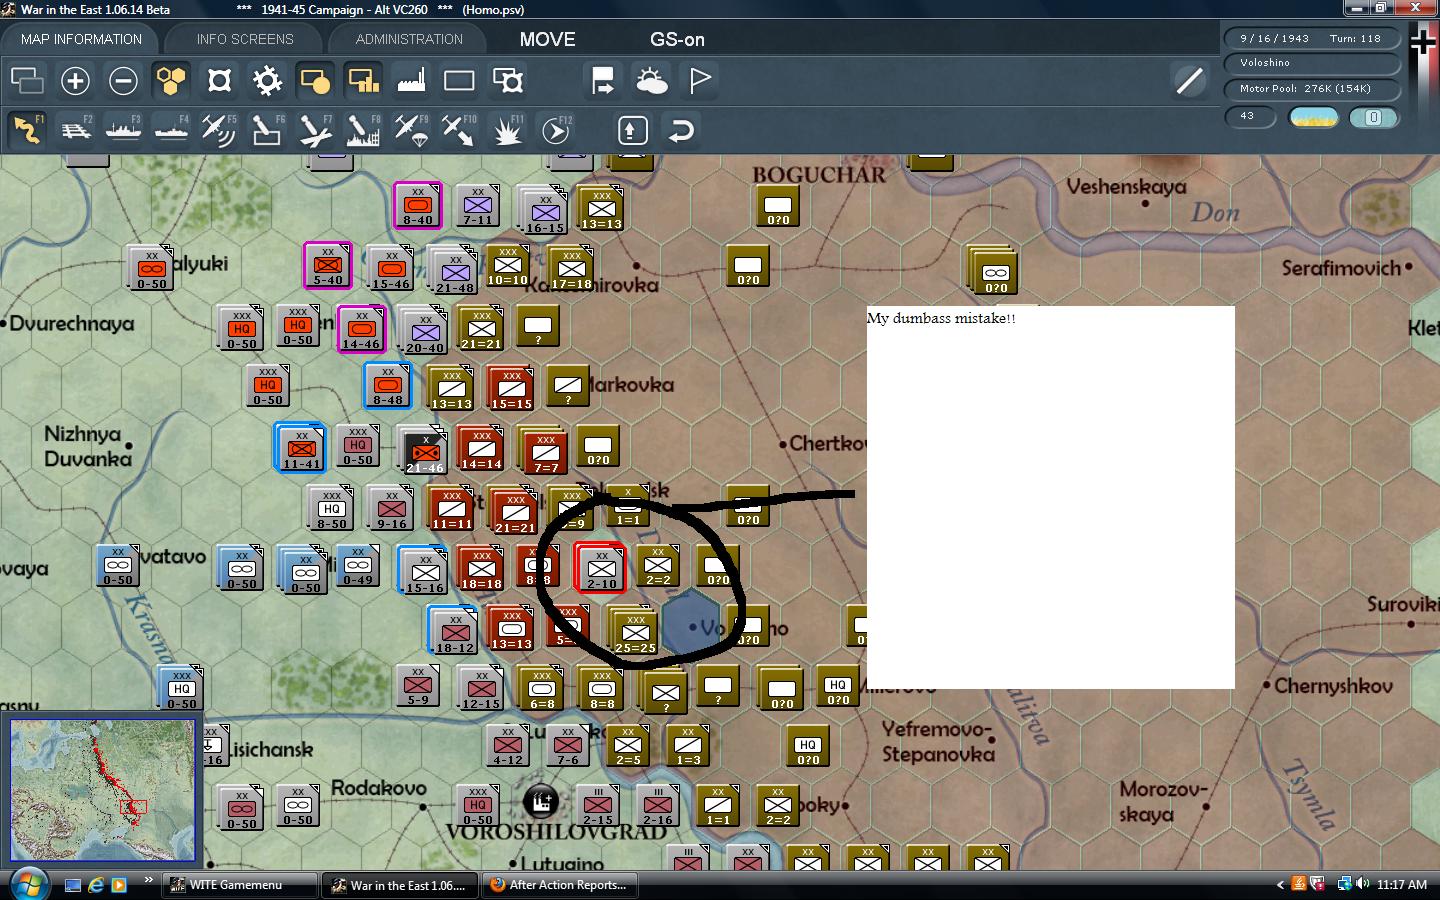
Task: Toggle the unit-with-circle display mode
Action: click(x=315, y=80)
